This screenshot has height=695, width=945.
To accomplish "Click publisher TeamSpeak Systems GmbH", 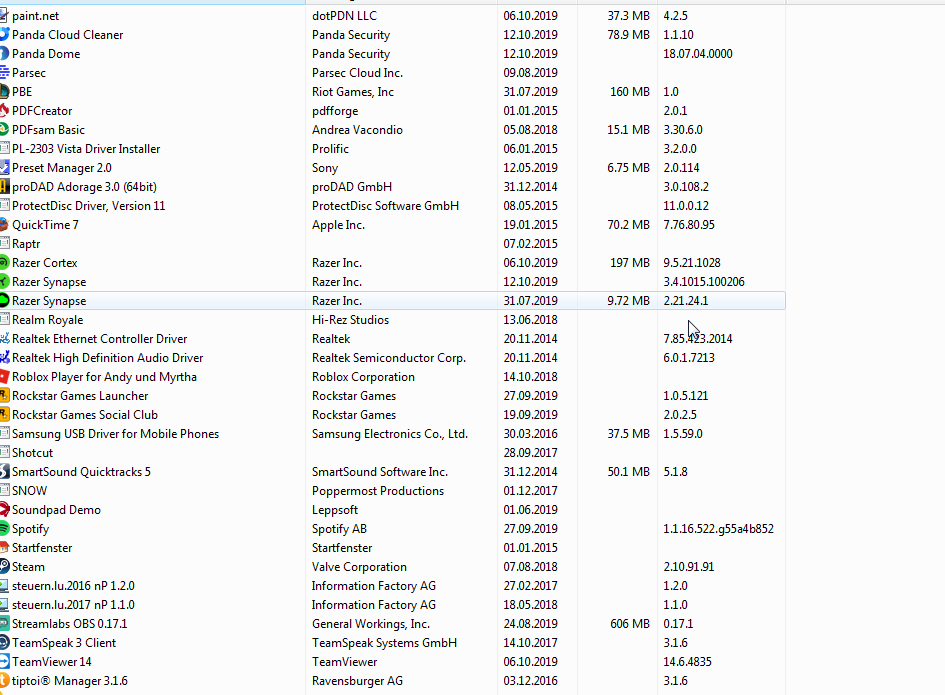I will click(385, 643).
